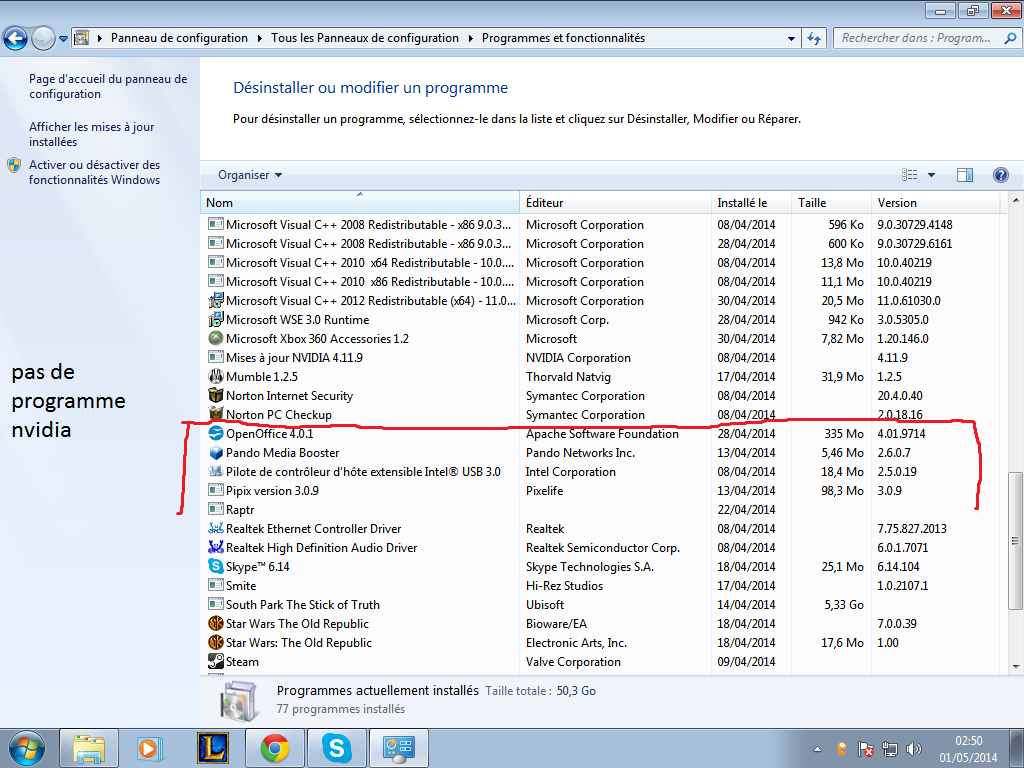This screenshot has height=768, width=1024.
Task: Select 'Tous les Panneaux de configuration' breadcrumb
Action: point(365,38)
